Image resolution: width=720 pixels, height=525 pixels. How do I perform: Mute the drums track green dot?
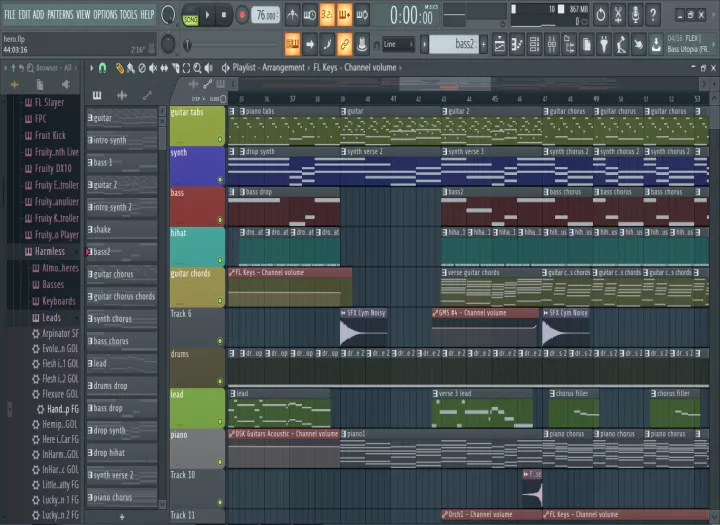[x=220, y=381]
